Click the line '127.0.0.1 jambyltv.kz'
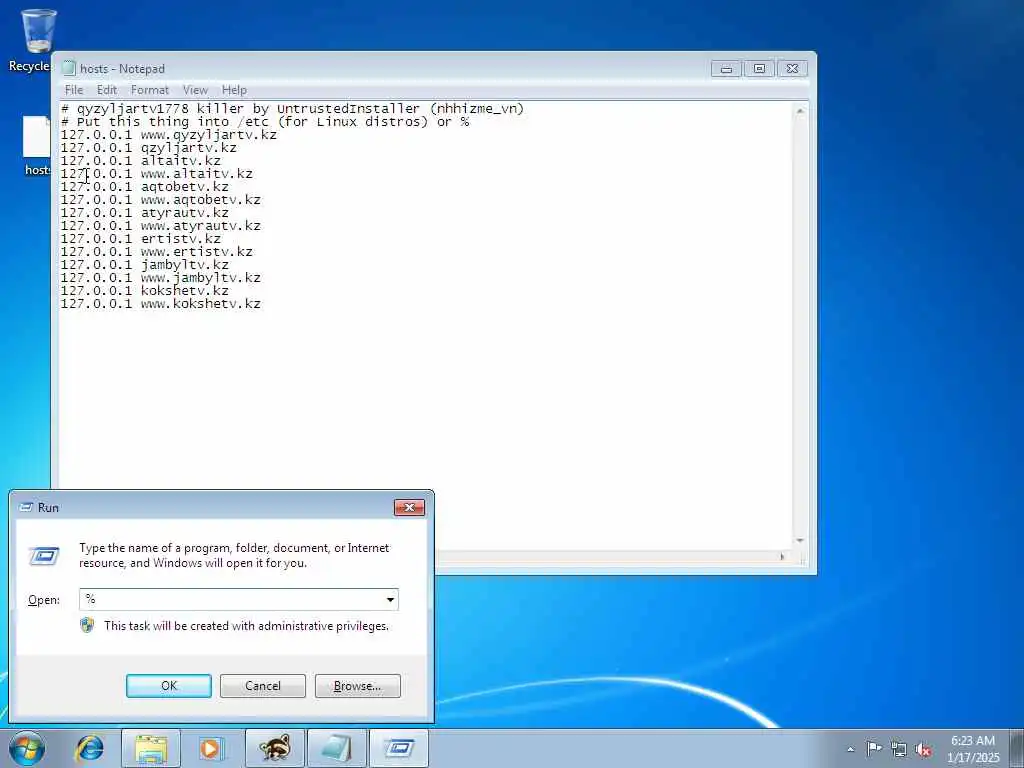The height and width of the screenshot is (768, 1024). click(x=145, y=264)
